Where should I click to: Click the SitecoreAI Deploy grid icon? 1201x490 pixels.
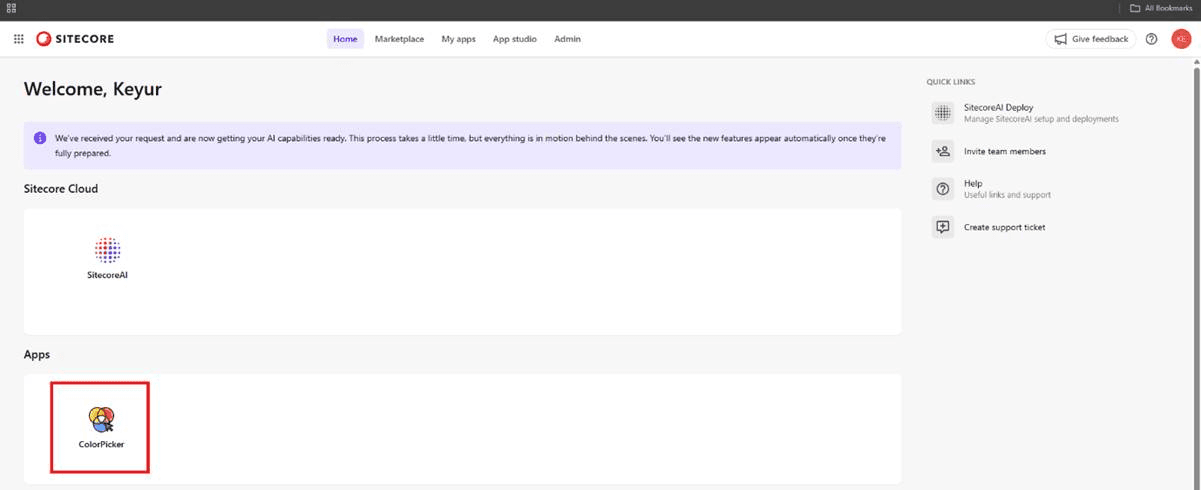coord(942,113)
